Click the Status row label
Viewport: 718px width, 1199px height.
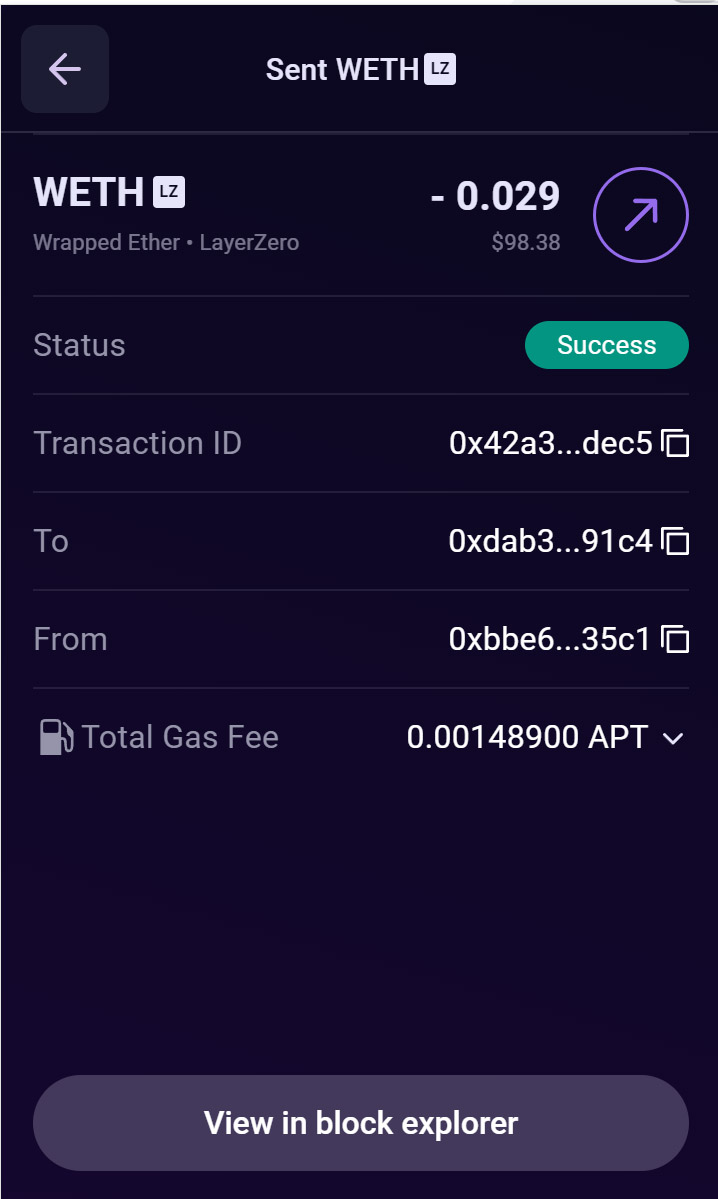click(79, 344)
